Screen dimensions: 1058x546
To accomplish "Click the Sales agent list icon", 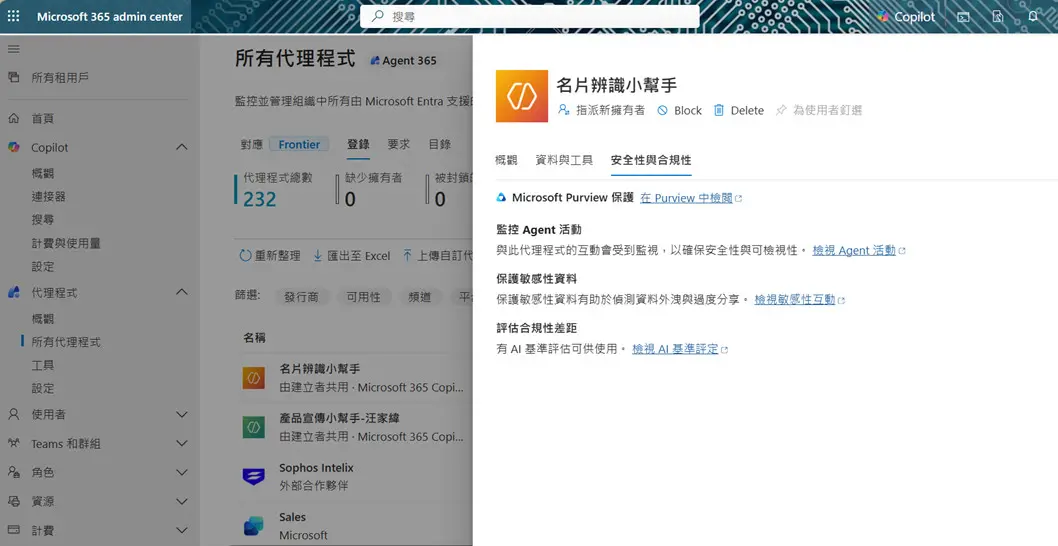I will (254, 526).
